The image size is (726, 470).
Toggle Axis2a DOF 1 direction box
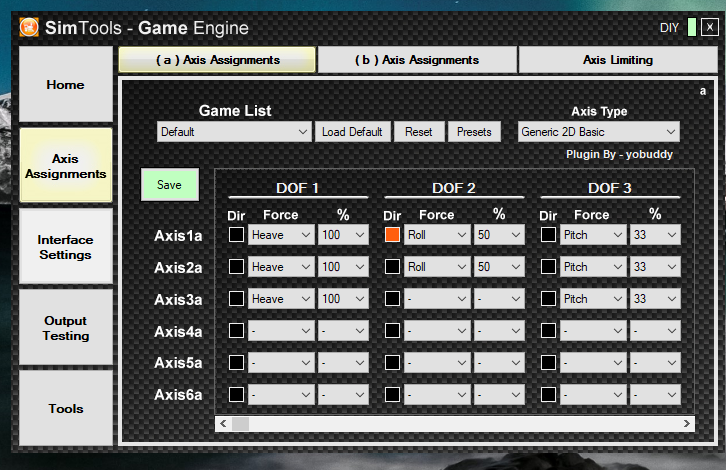coord(236,267)
